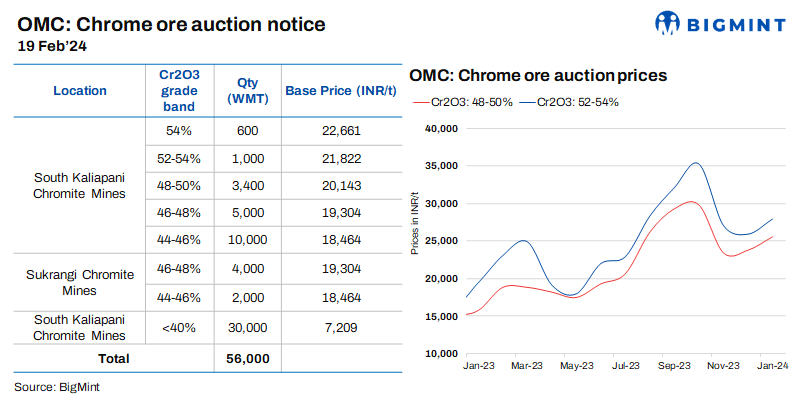Select the total quantity 56,000
This screenshot has height=401, width=804.
click(x=247, y=357)
